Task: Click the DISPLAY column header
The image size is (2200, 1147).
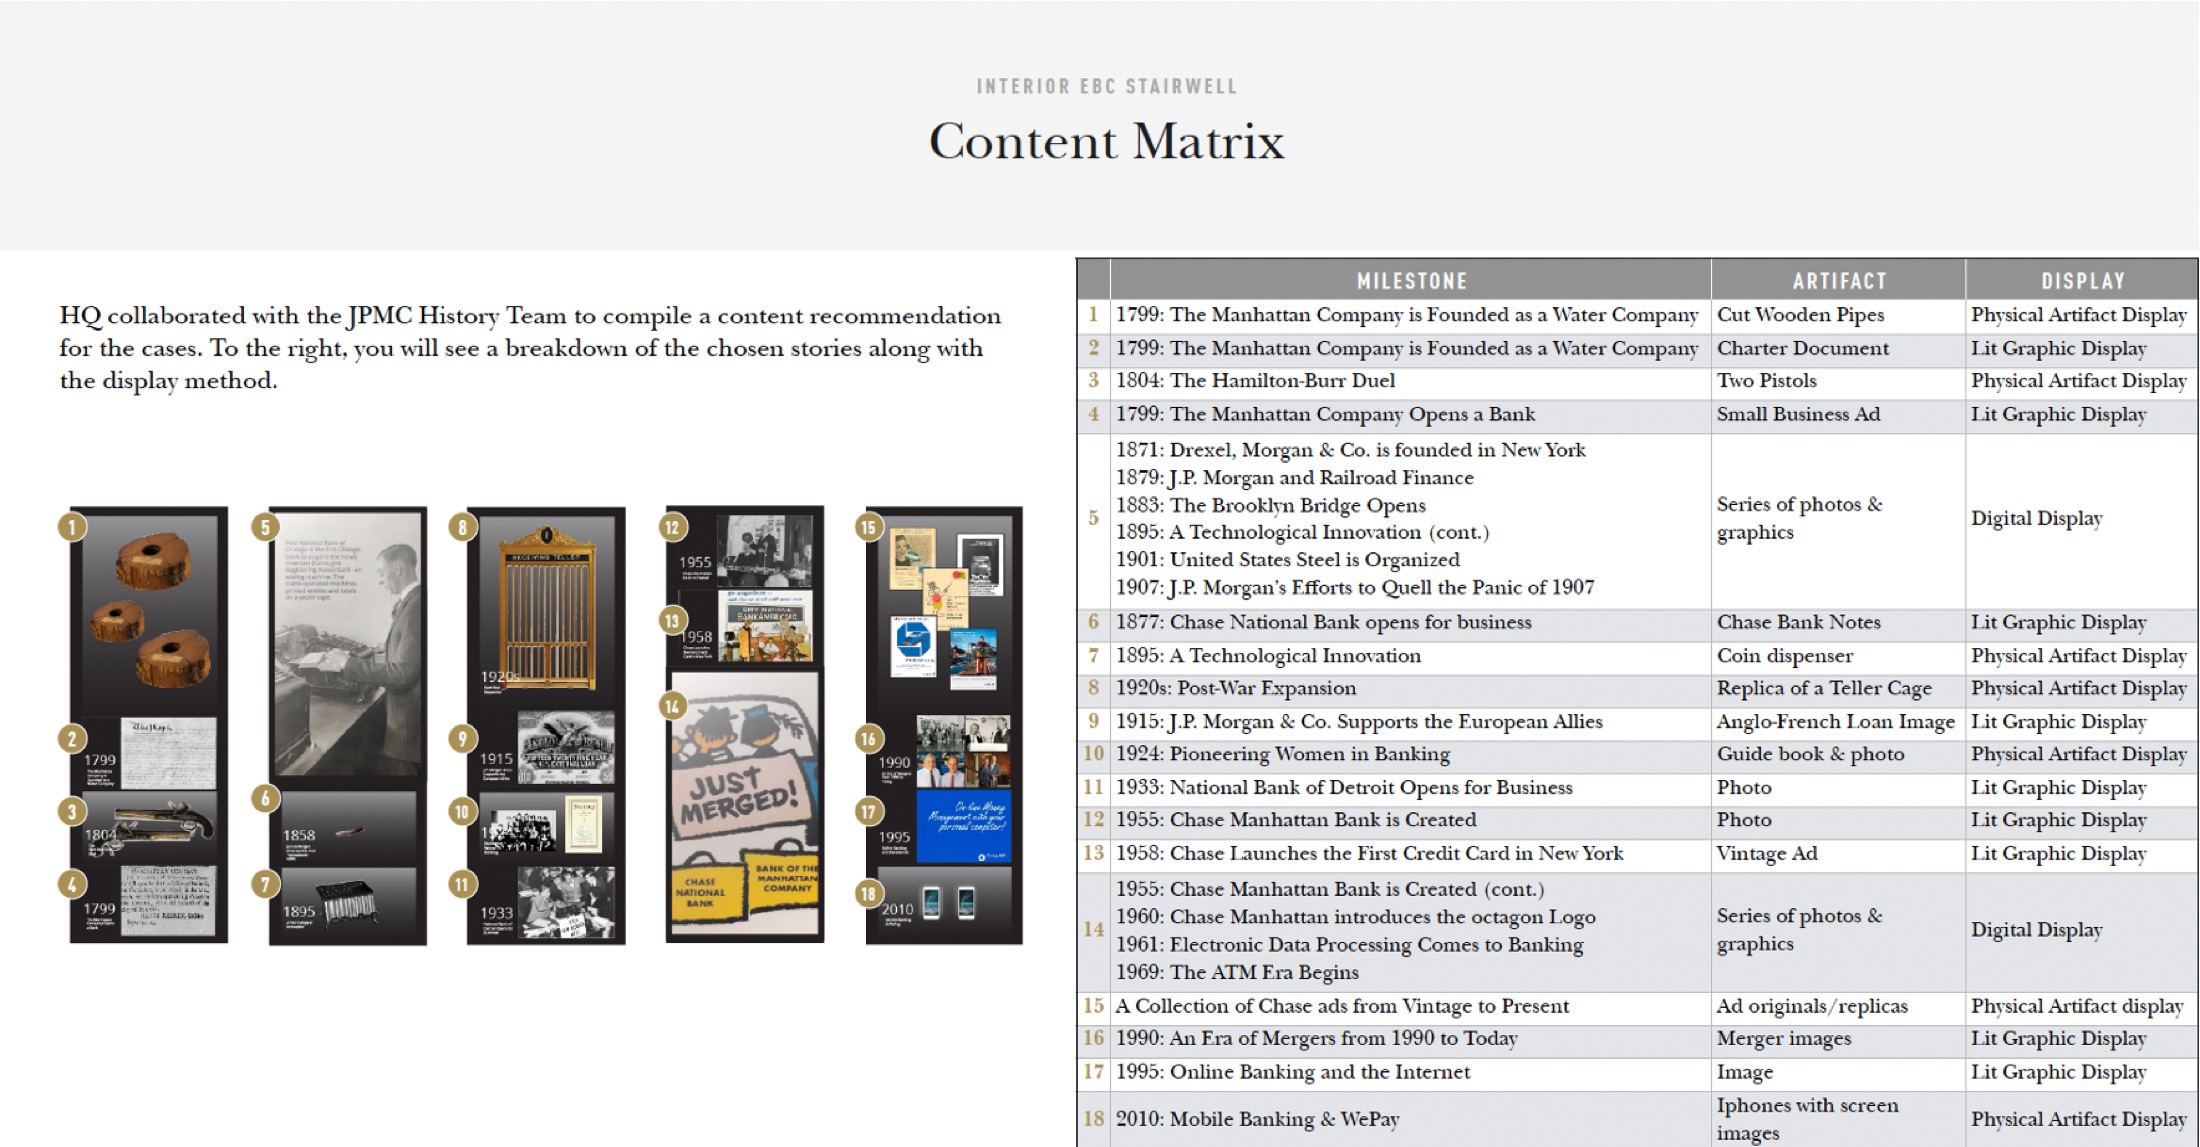Action: click(2083, 281)
